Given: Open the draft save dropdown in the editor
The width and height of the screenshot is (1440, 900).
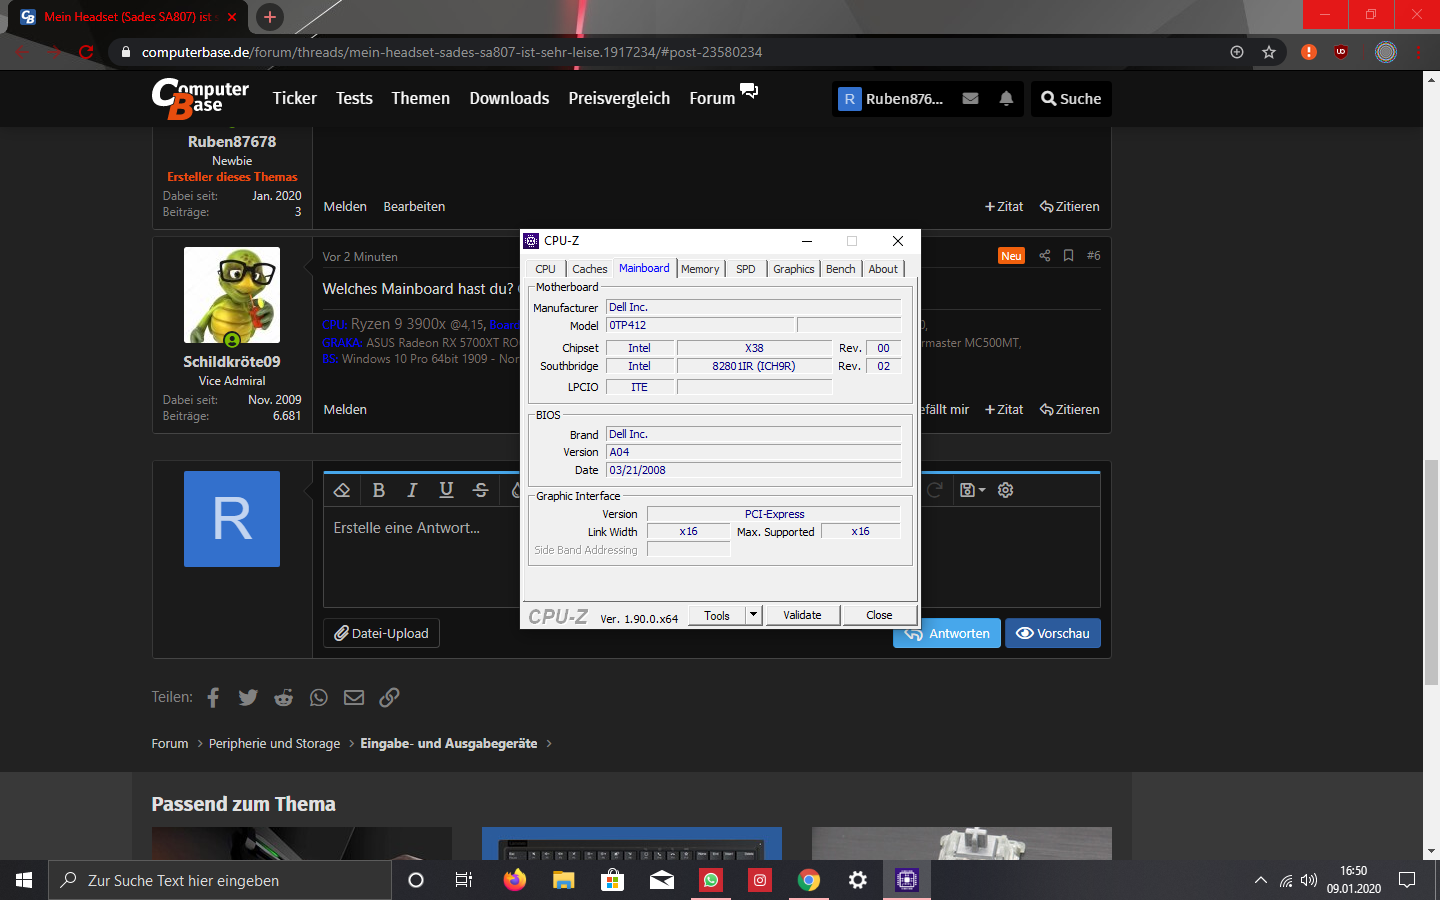Looking at the screenshot, I should [972, 490].
